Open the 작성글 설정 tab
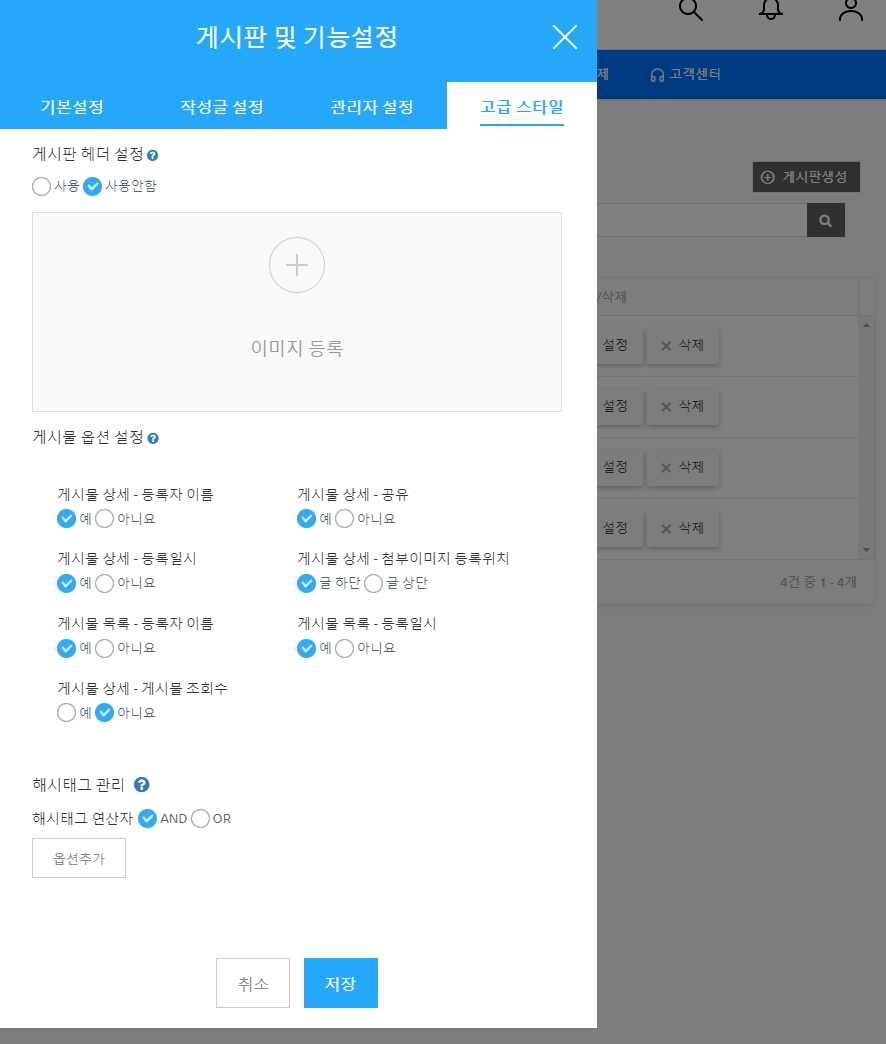This screenshot has width=886, height=1044. [x=222, y=107]
